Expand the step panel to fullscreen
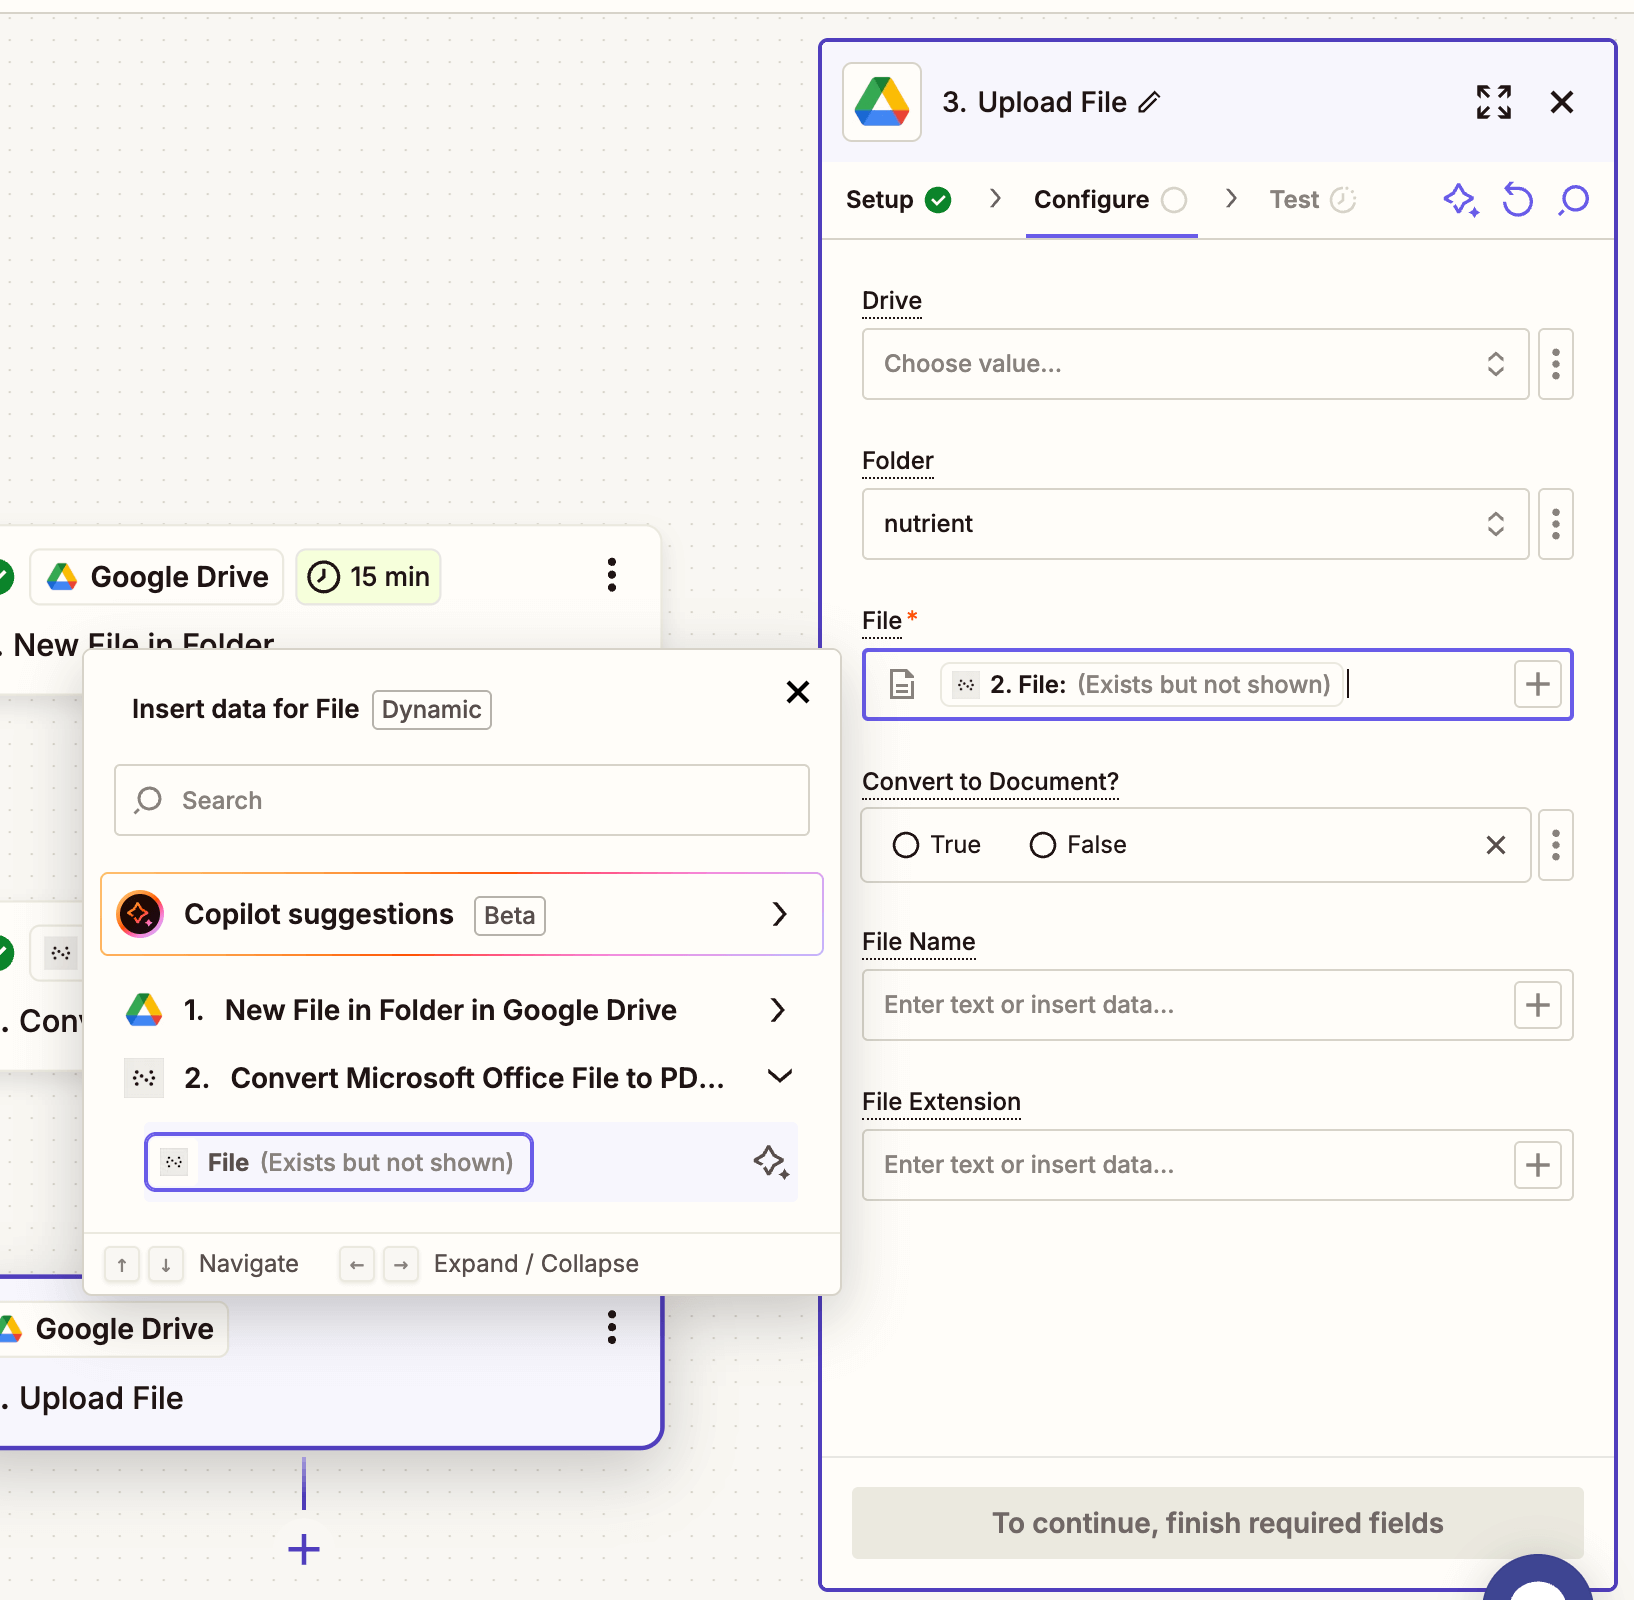The width and height of the screenshot is (1634, 1600). pos(1493,101)
